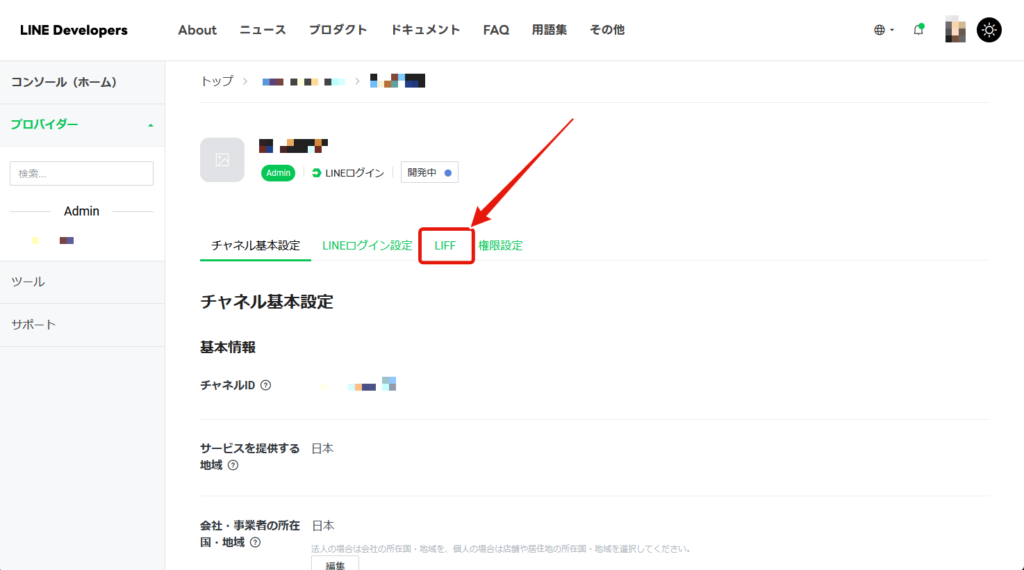Collapse the プロバイダー section
Screen dimensions: 1024x570
82,125
